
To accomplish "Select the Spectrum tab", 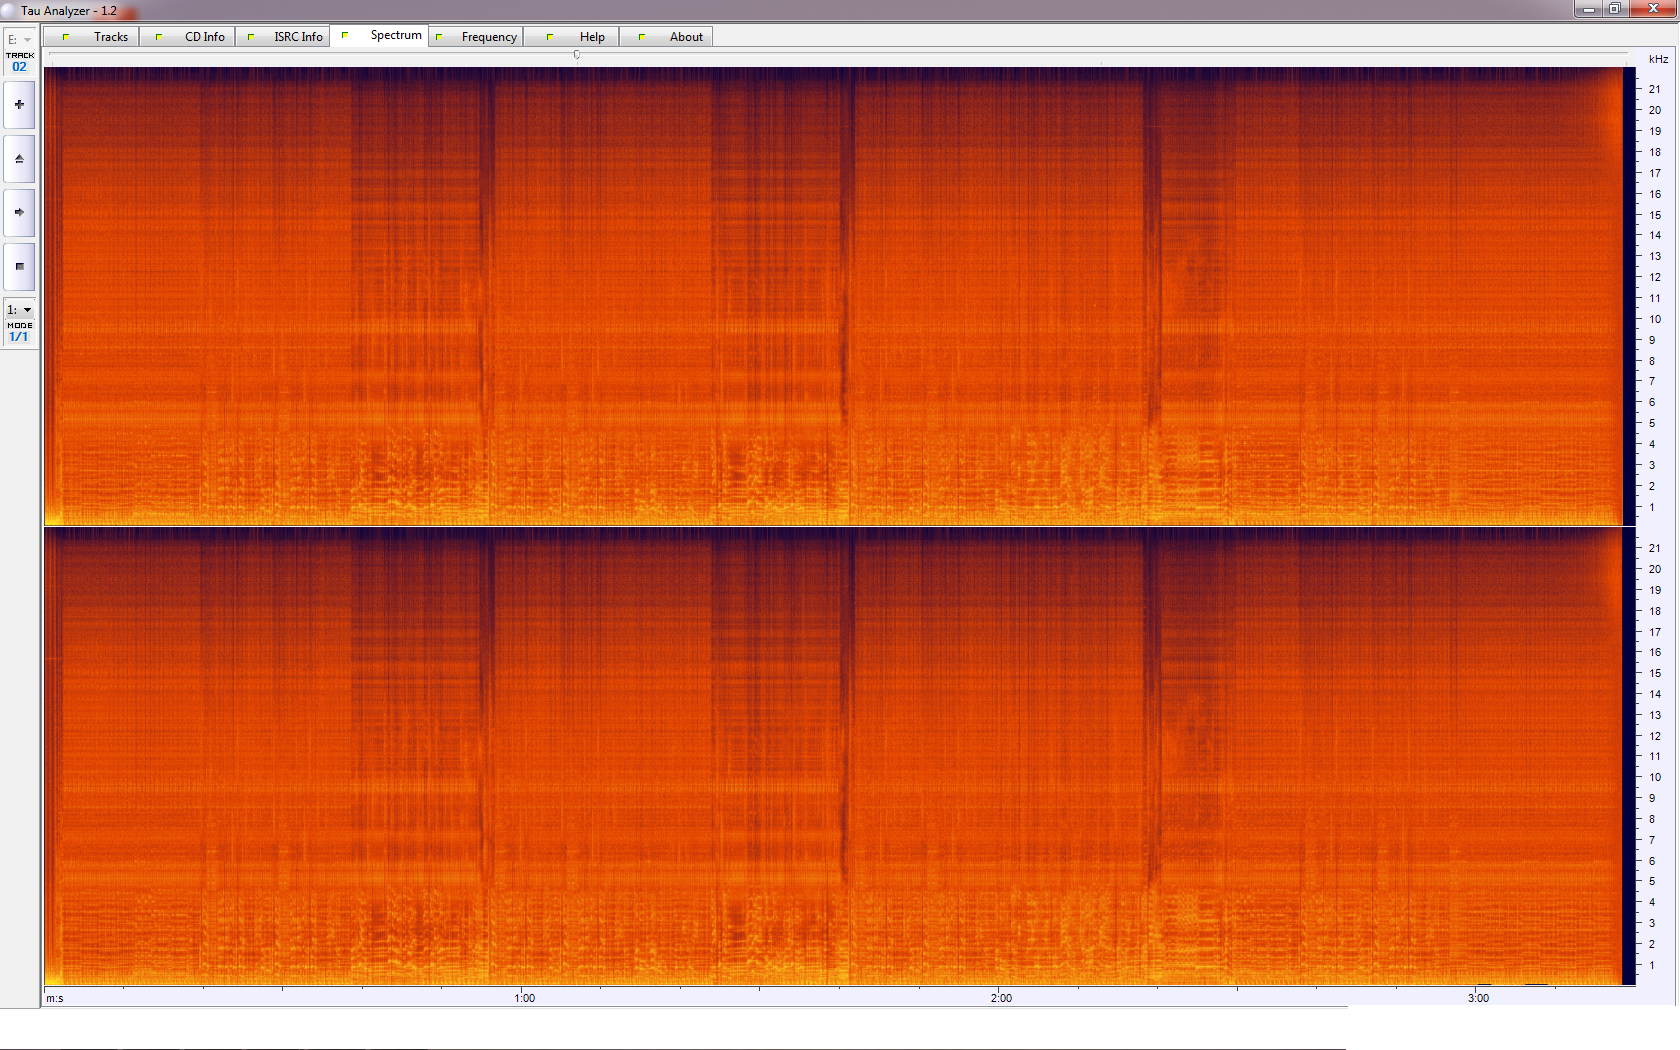I will coord(384,36).
